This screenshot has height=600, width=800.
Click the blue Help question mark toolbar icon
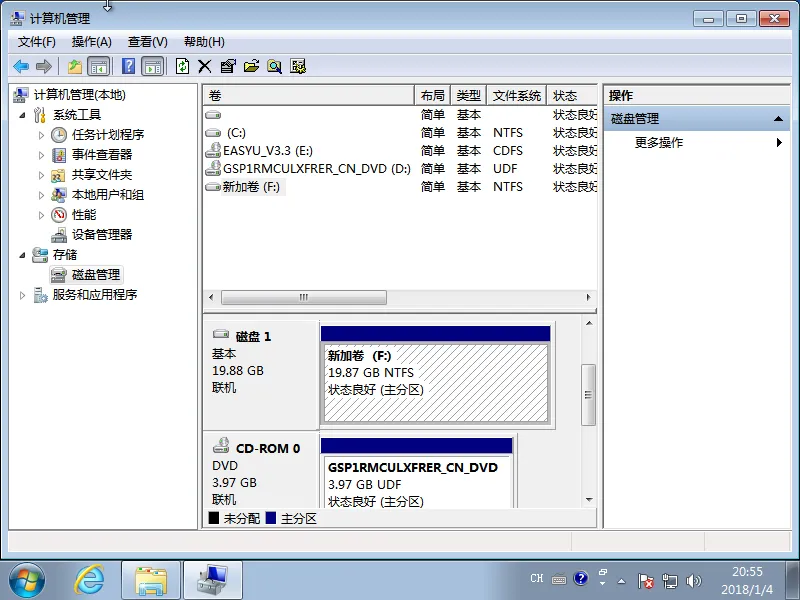tap(129, 66)
